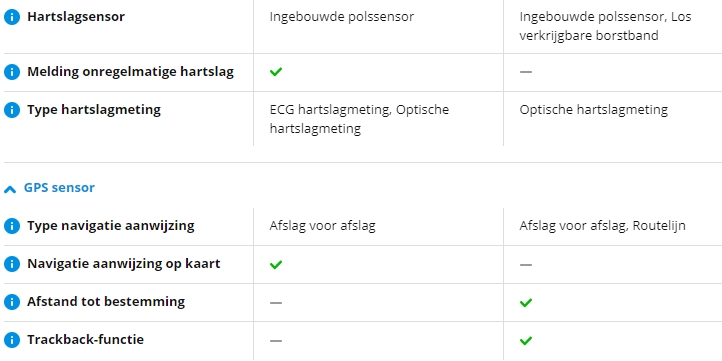The image size is (722, 361).
Task: Click the Hartslagsensor label text
Action: pos(76,17)
